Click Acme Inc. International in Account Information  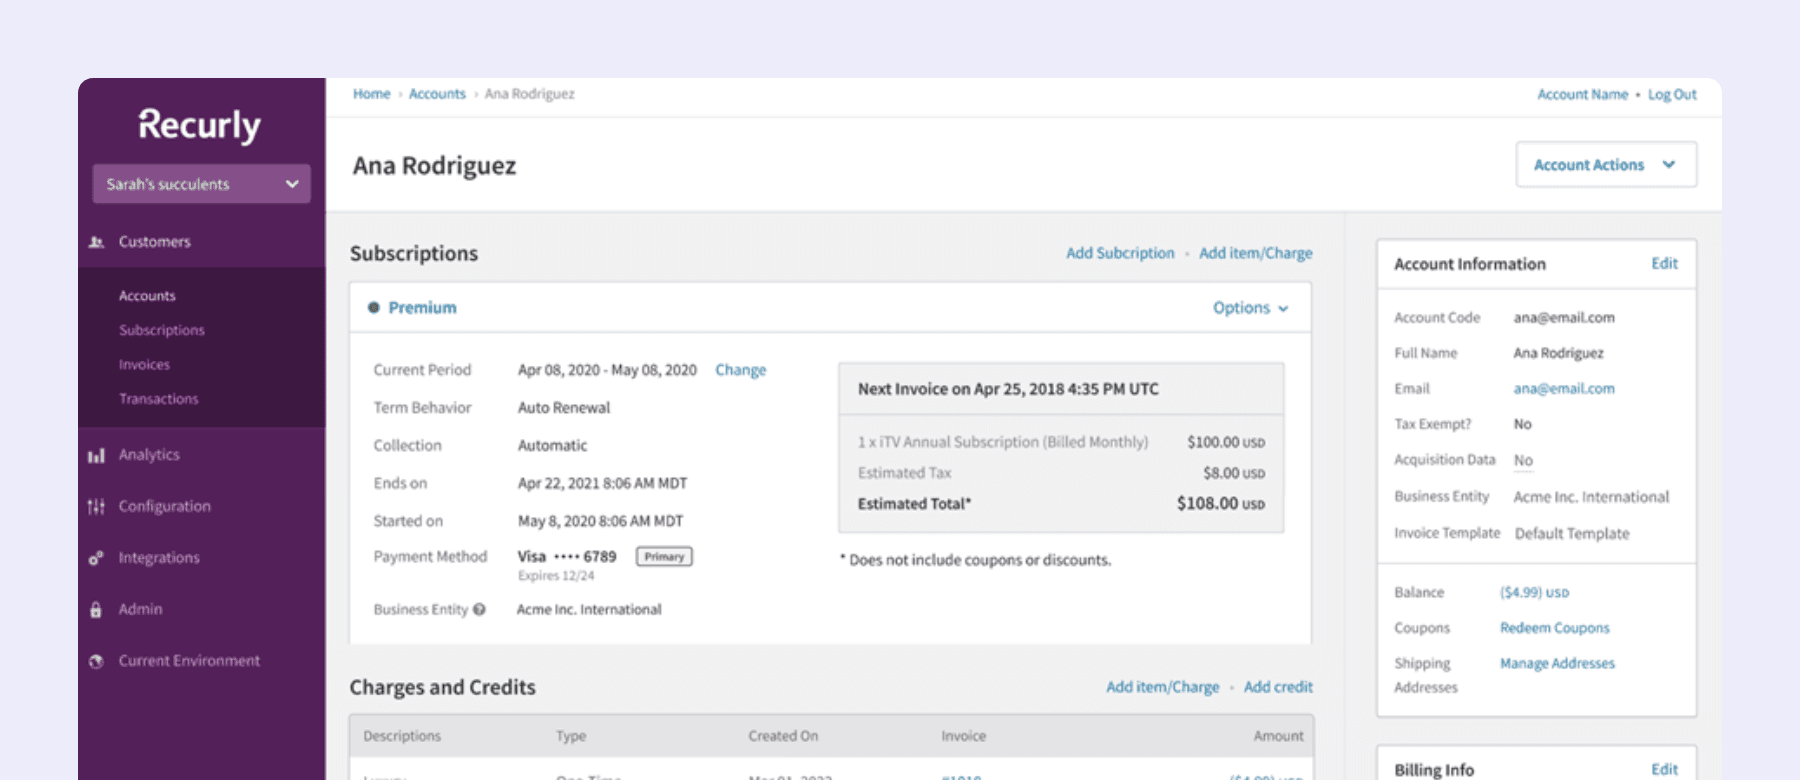[x=1591, y=497]
